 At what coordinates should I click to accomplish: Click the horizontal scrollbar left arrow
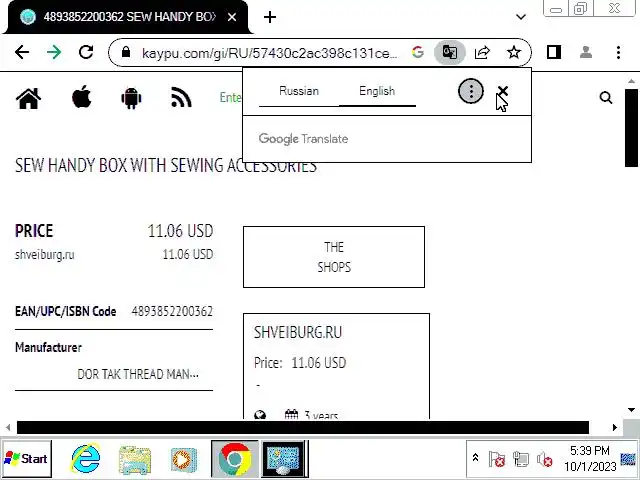8,427
